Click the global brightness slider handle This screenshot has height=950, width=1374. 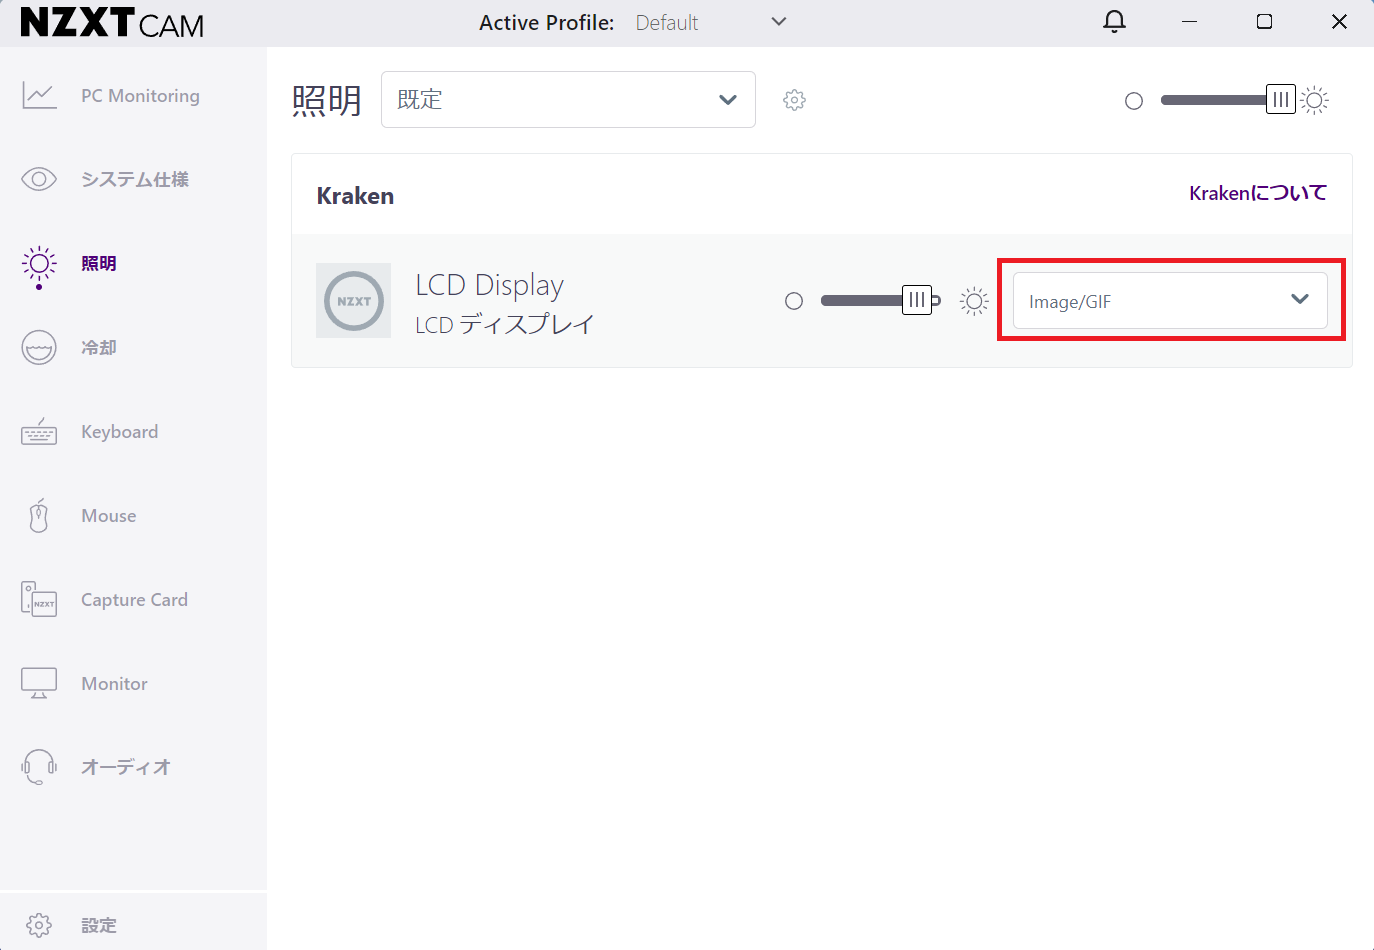(1281, 100)
